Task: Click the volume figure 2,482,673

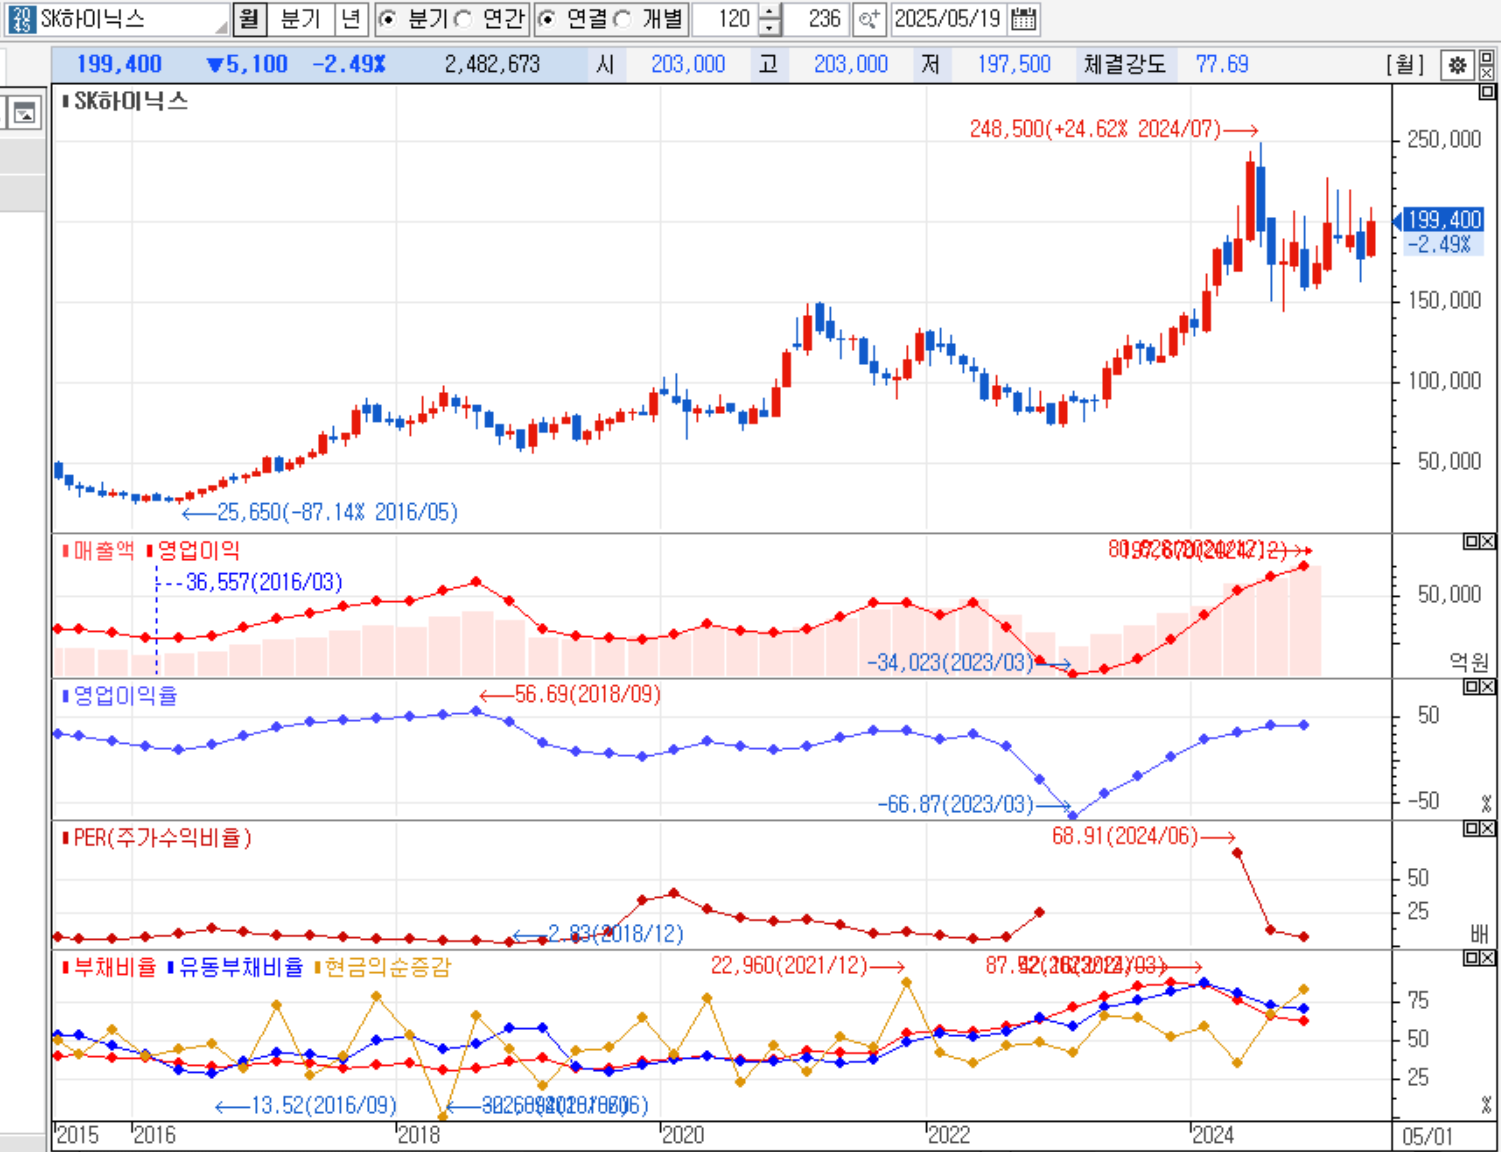Action: point(492,65)
